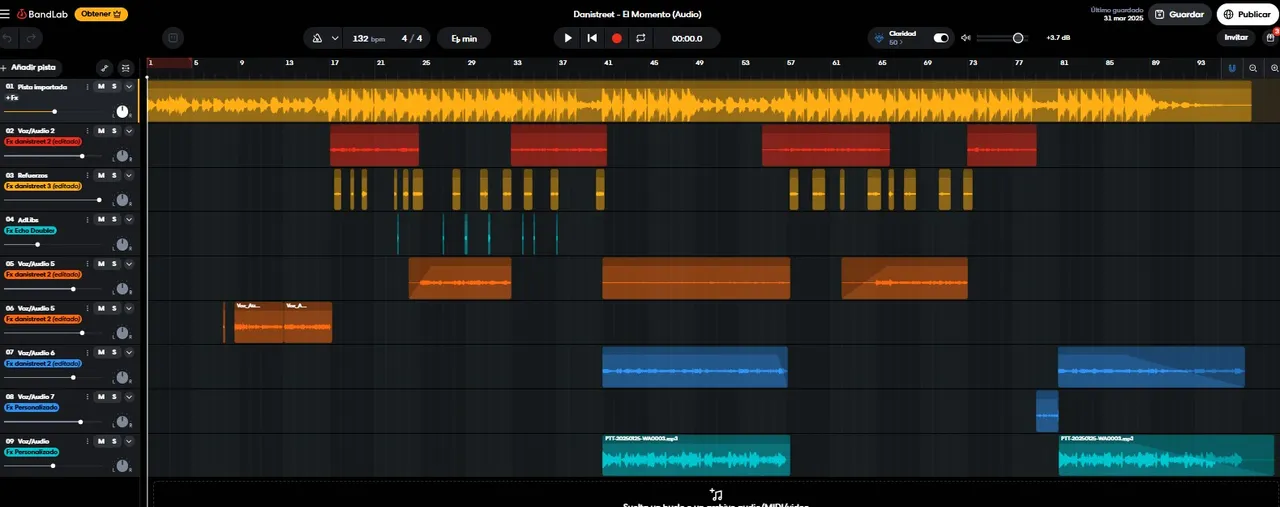
Task: Open the automation tool icon
Action: tap(104, 68)
